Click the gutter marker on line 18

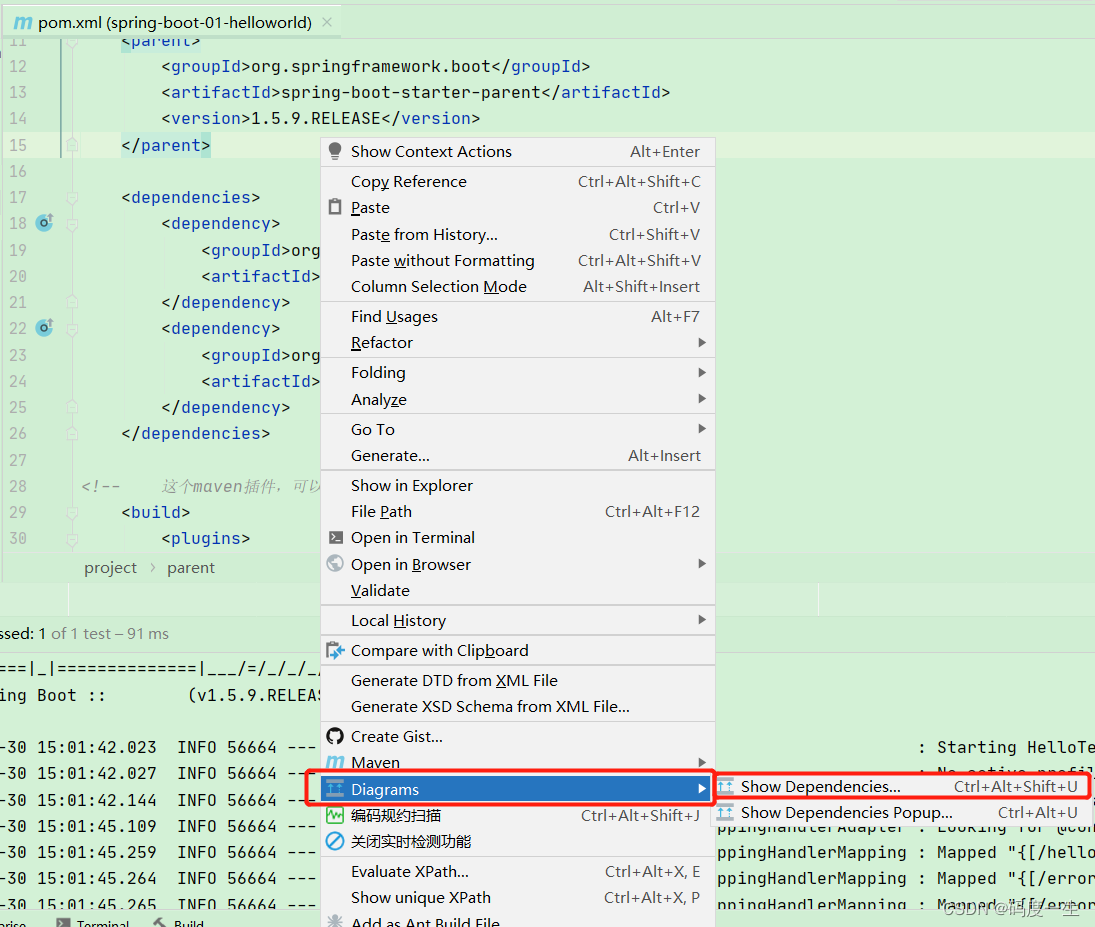tap(45, 223)
